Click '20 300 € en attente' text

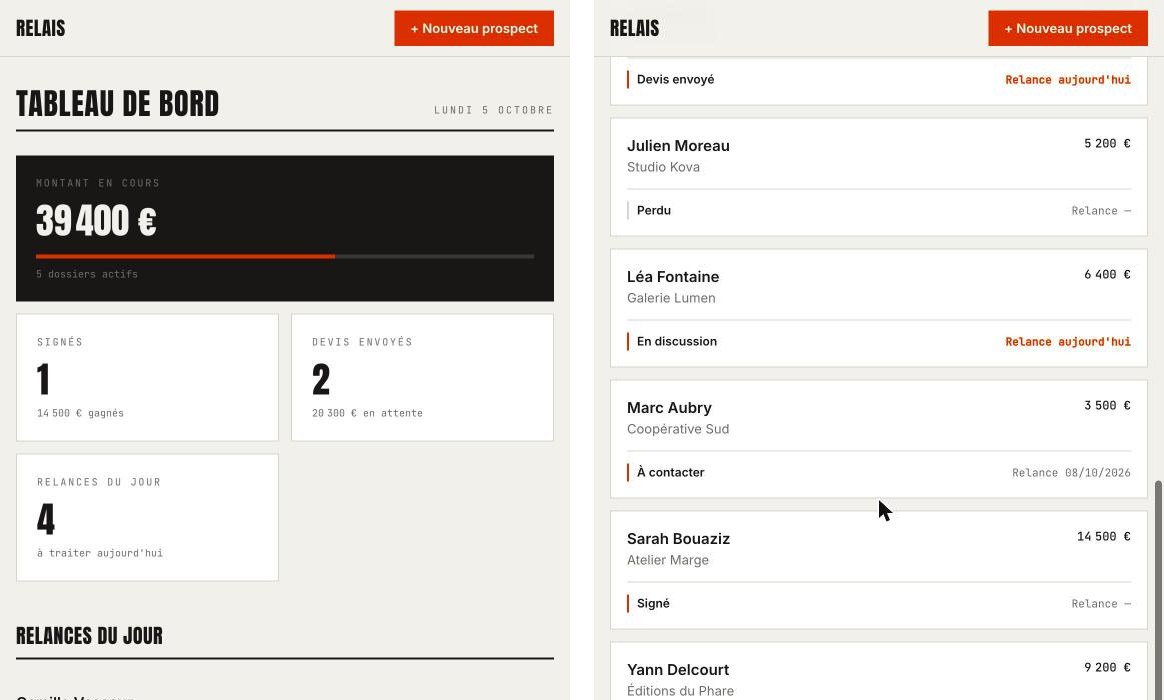(x=367, y=413)
